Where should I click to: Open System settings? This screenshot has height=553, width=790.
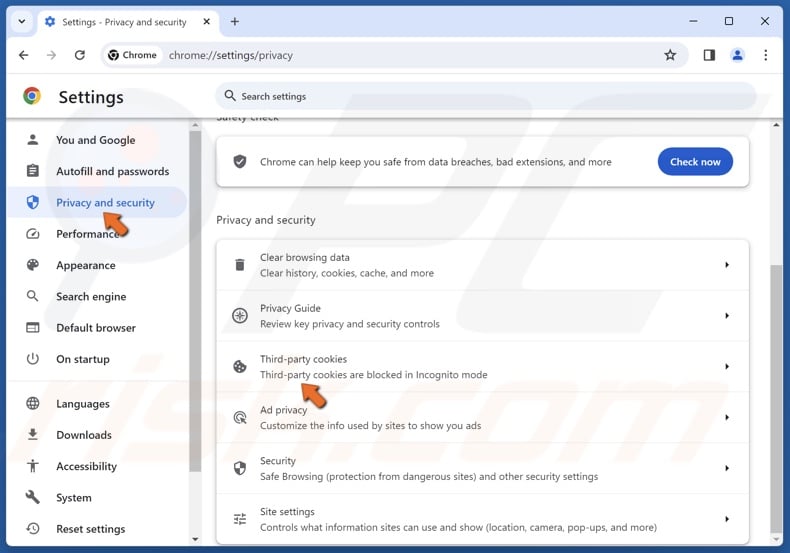tap(98, 498)
